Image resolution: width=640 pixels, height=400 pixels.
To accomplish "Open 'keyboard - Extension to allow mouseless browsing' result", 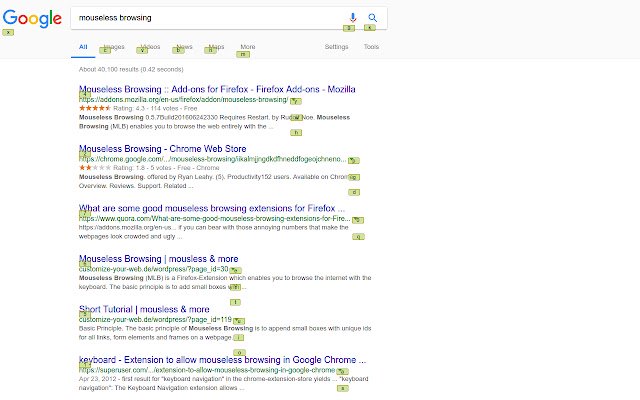I will click(x=222, y=360).
